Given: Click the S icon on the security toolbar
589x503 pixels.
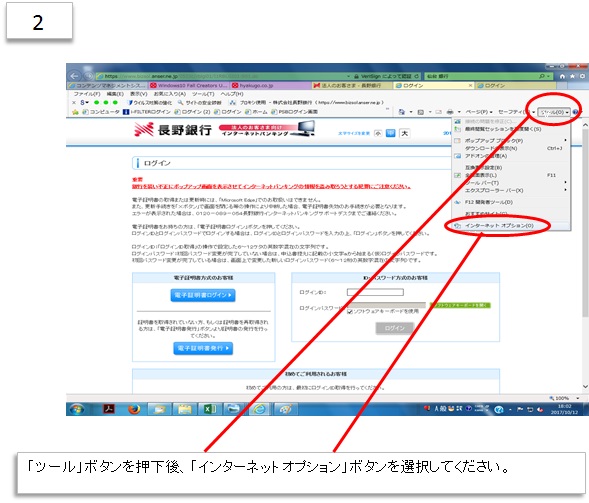Looking at the screenshot, I should point(83,103).
